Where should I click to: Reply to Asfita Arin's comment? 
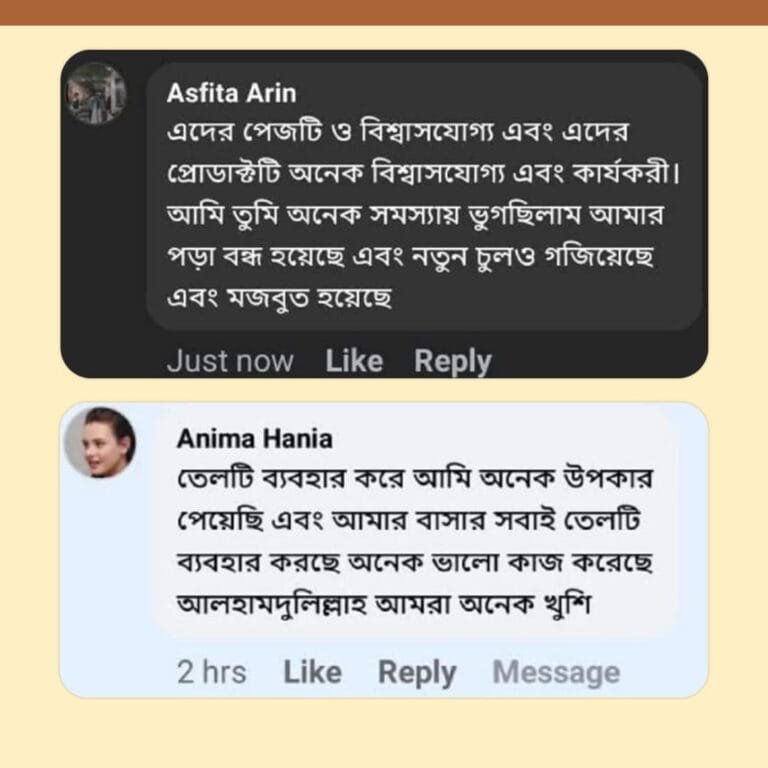[453, 361]
